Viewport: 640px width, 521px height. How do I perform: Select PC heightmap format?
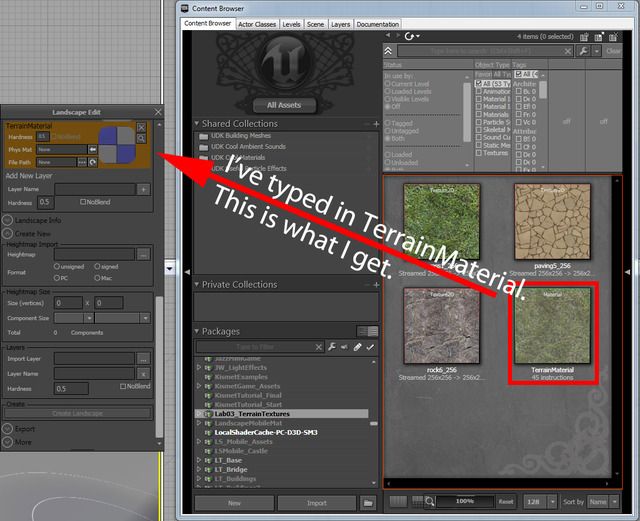click(x=57, y=278)
